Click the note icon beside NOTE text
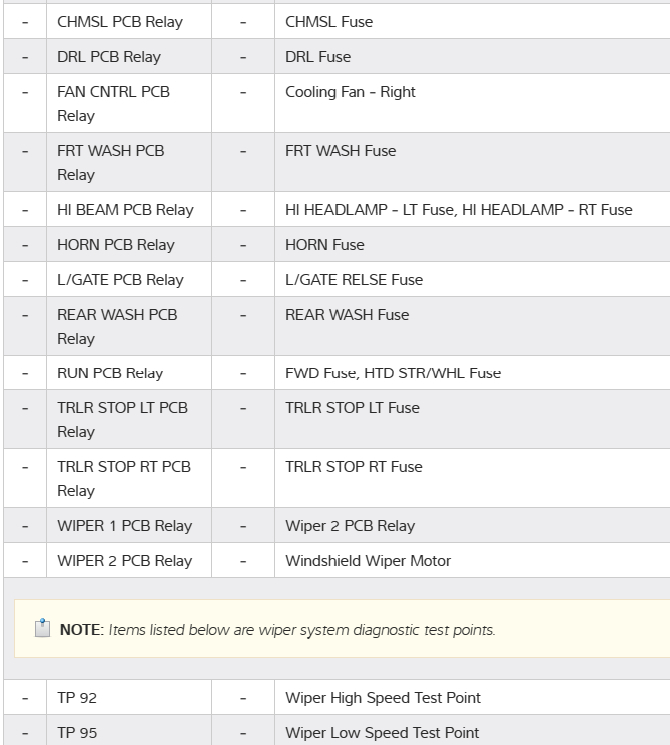Viewport: 670px width, 745px height. [x=41, y=630]
